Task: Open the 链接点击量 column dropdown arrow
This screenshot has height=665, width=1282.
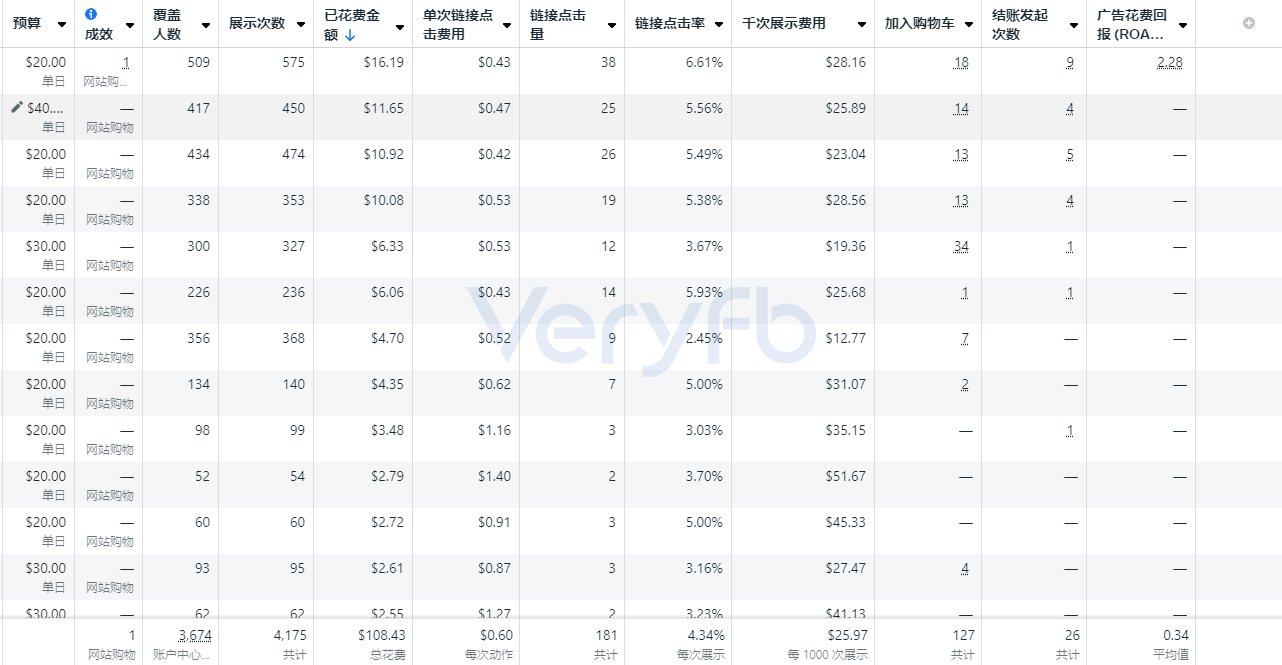Action: pos(612,25)
